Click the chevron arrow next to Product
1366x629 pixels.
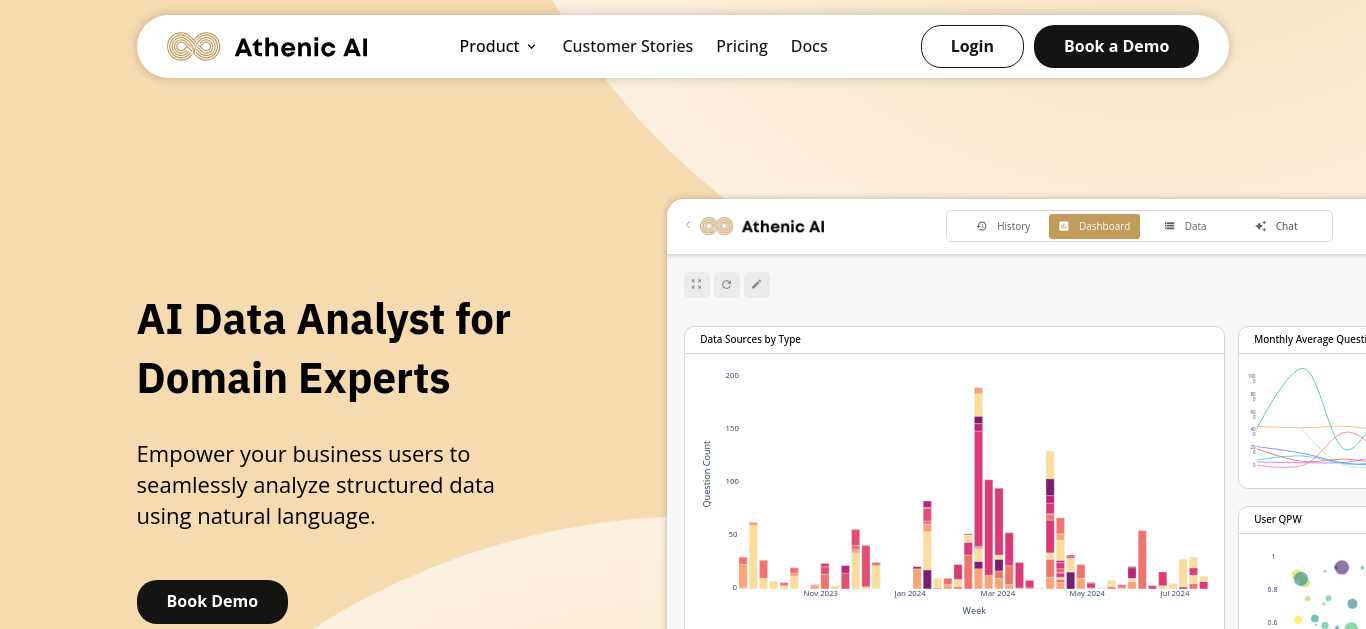click(532, 47)
